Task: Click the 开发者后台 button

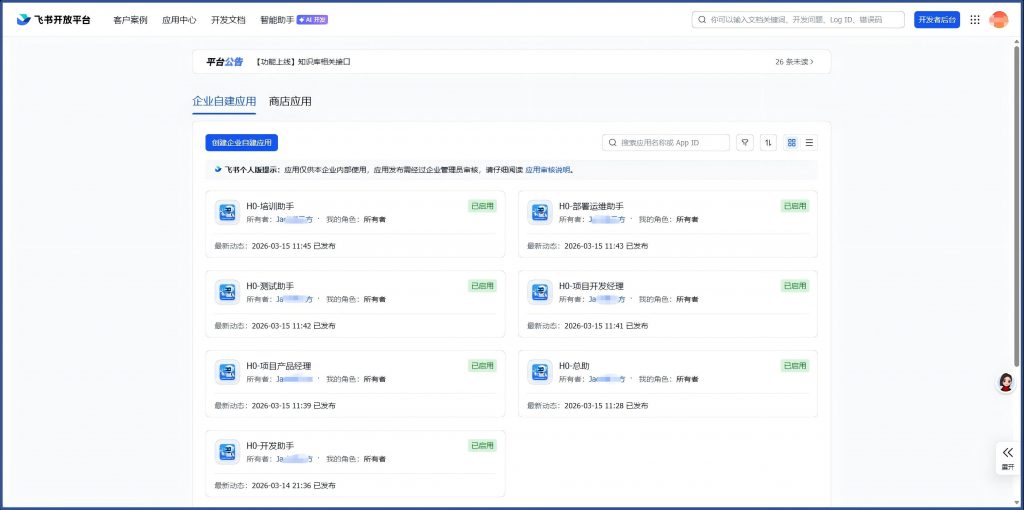Action: click(936, 20)
